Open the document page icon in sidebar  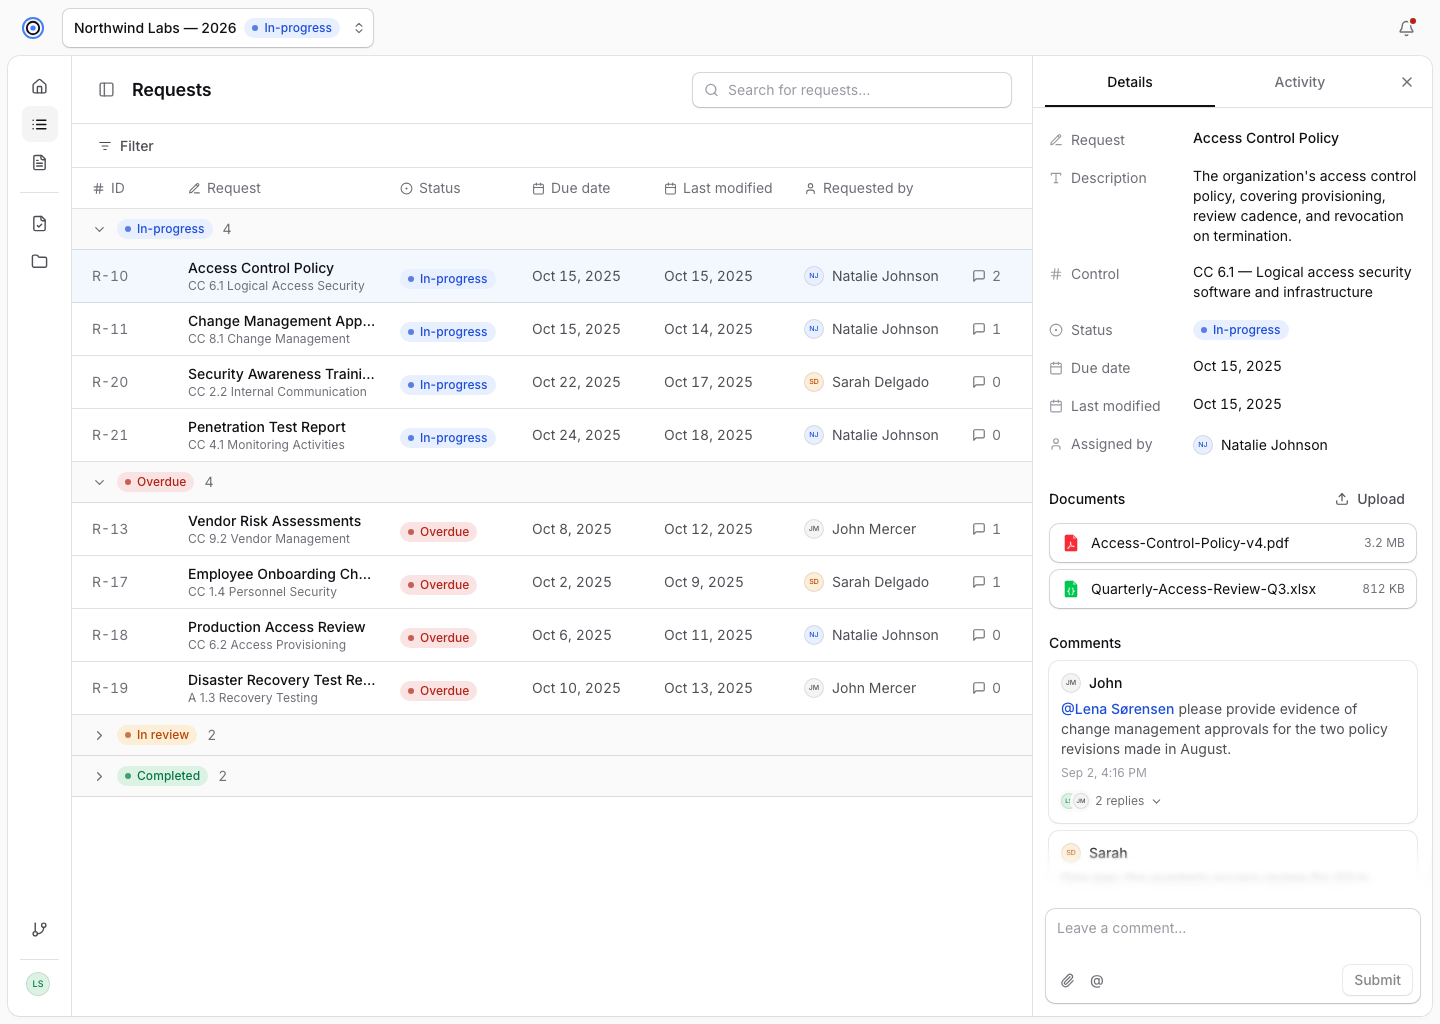[40, 162]
